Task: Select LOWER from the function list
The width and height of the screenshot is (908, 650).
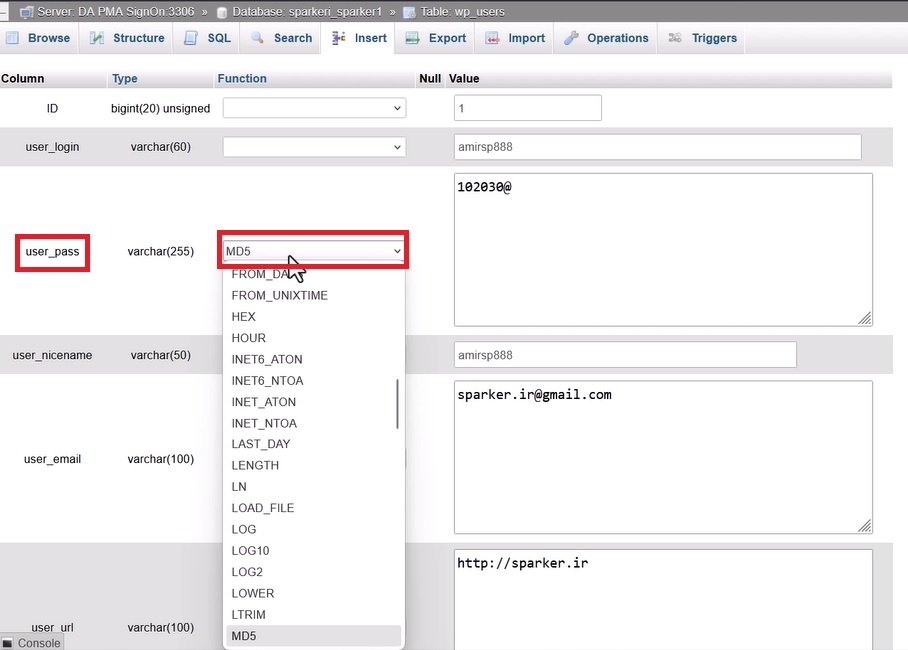Action: (253, 593)
